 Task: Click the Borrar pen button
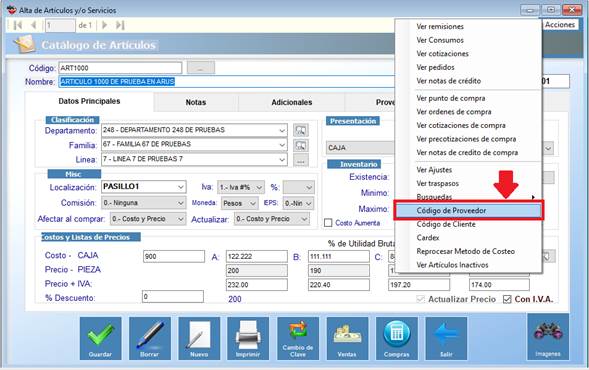point(150,338)
